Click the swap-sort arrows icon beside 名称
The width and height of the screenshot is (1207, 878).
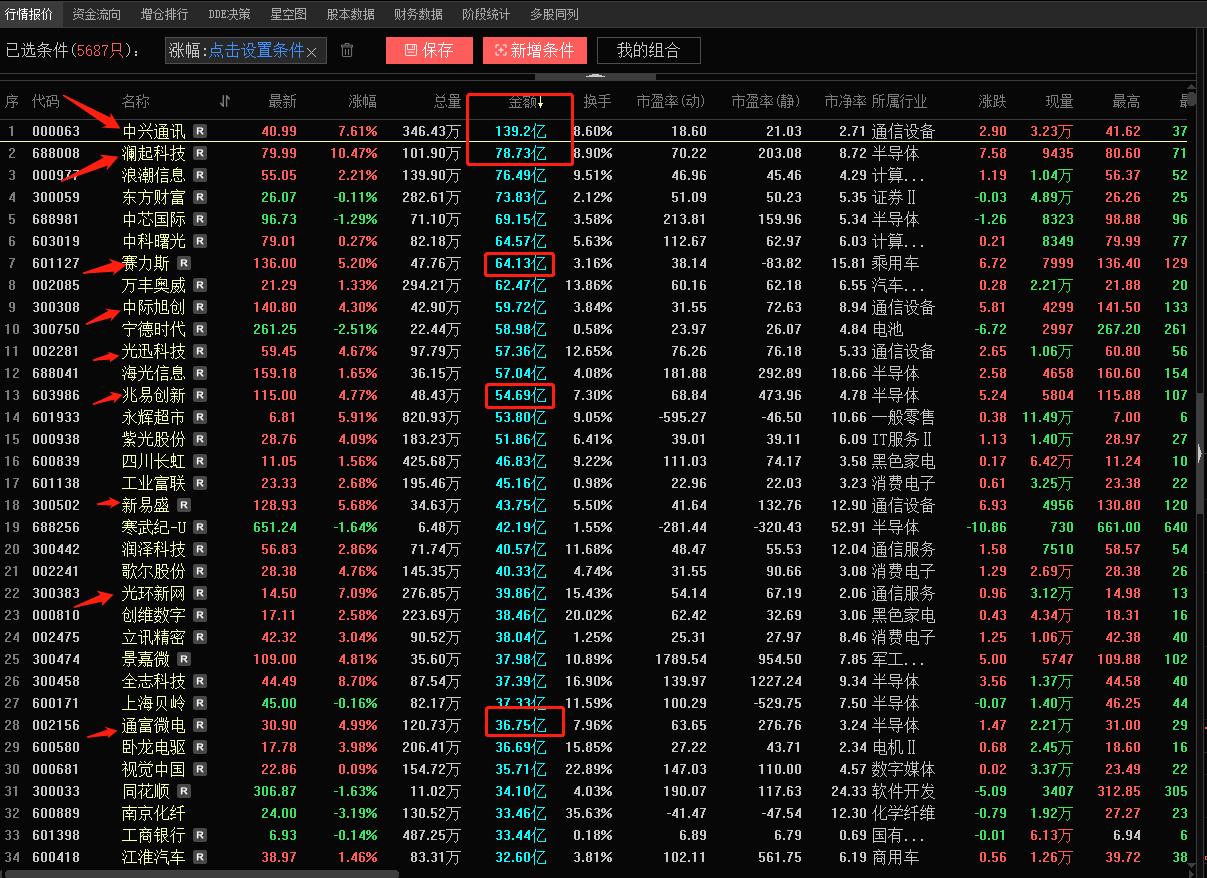point(225,101)
